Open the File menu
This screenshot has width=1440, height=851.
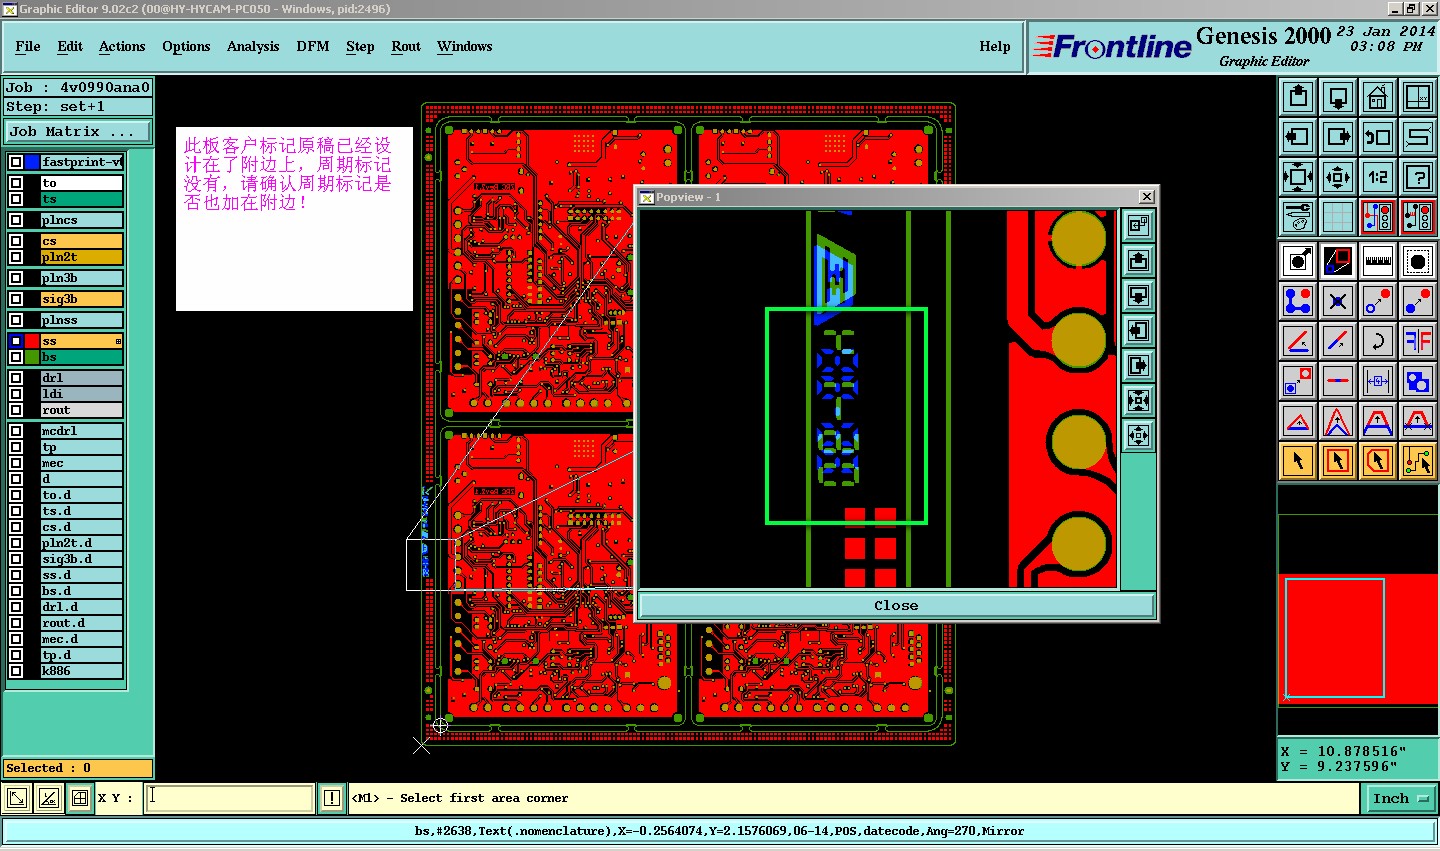28,46
